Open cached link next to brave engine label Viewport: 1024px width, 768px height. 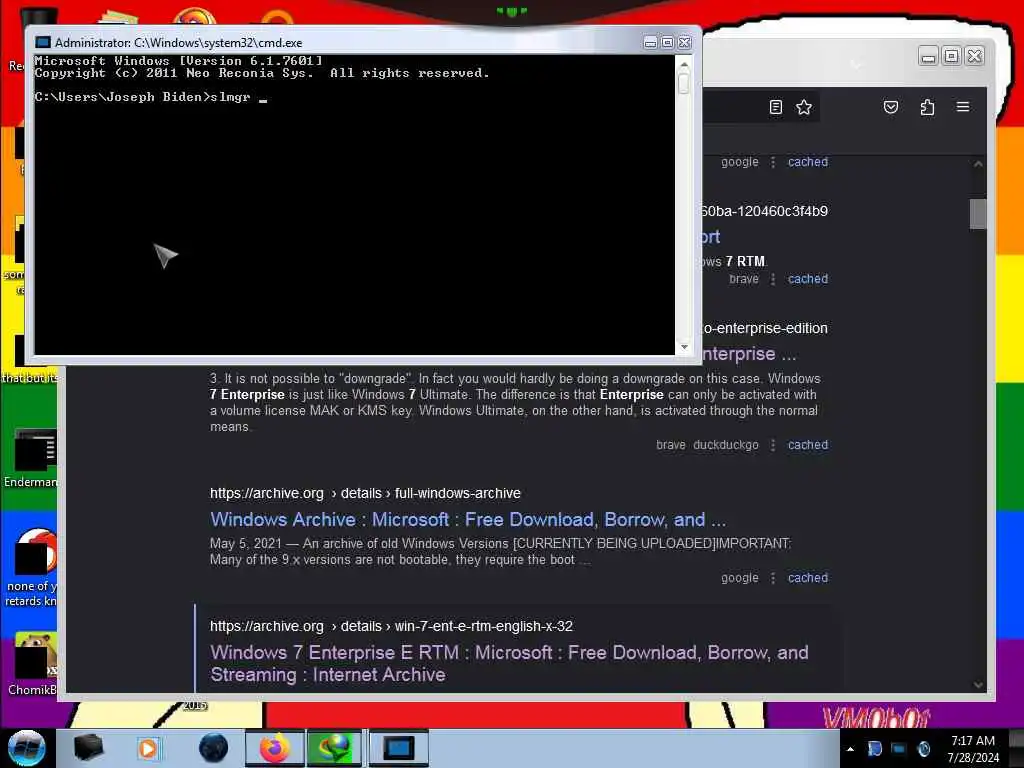808,279
